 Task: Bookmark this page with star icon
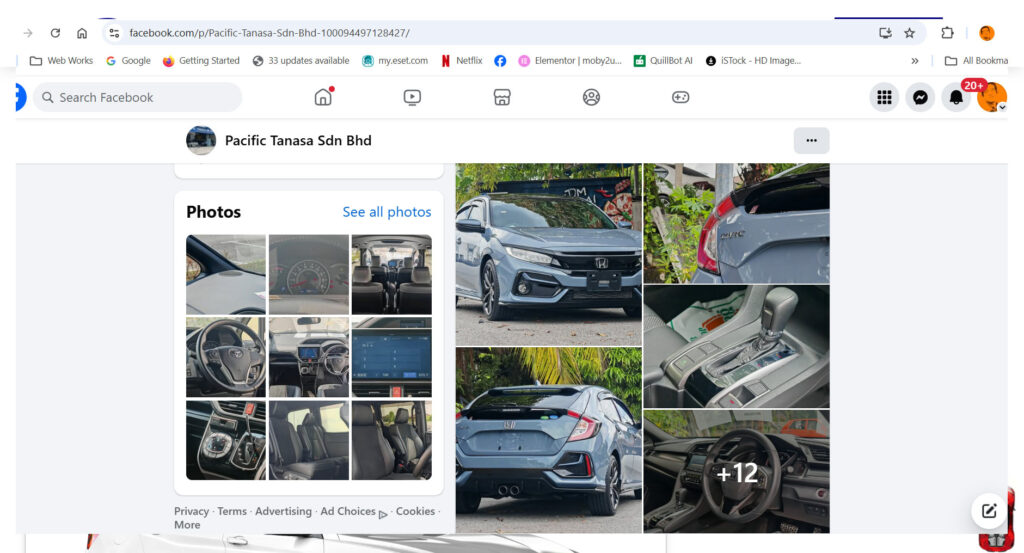click(x=909, y=33)
